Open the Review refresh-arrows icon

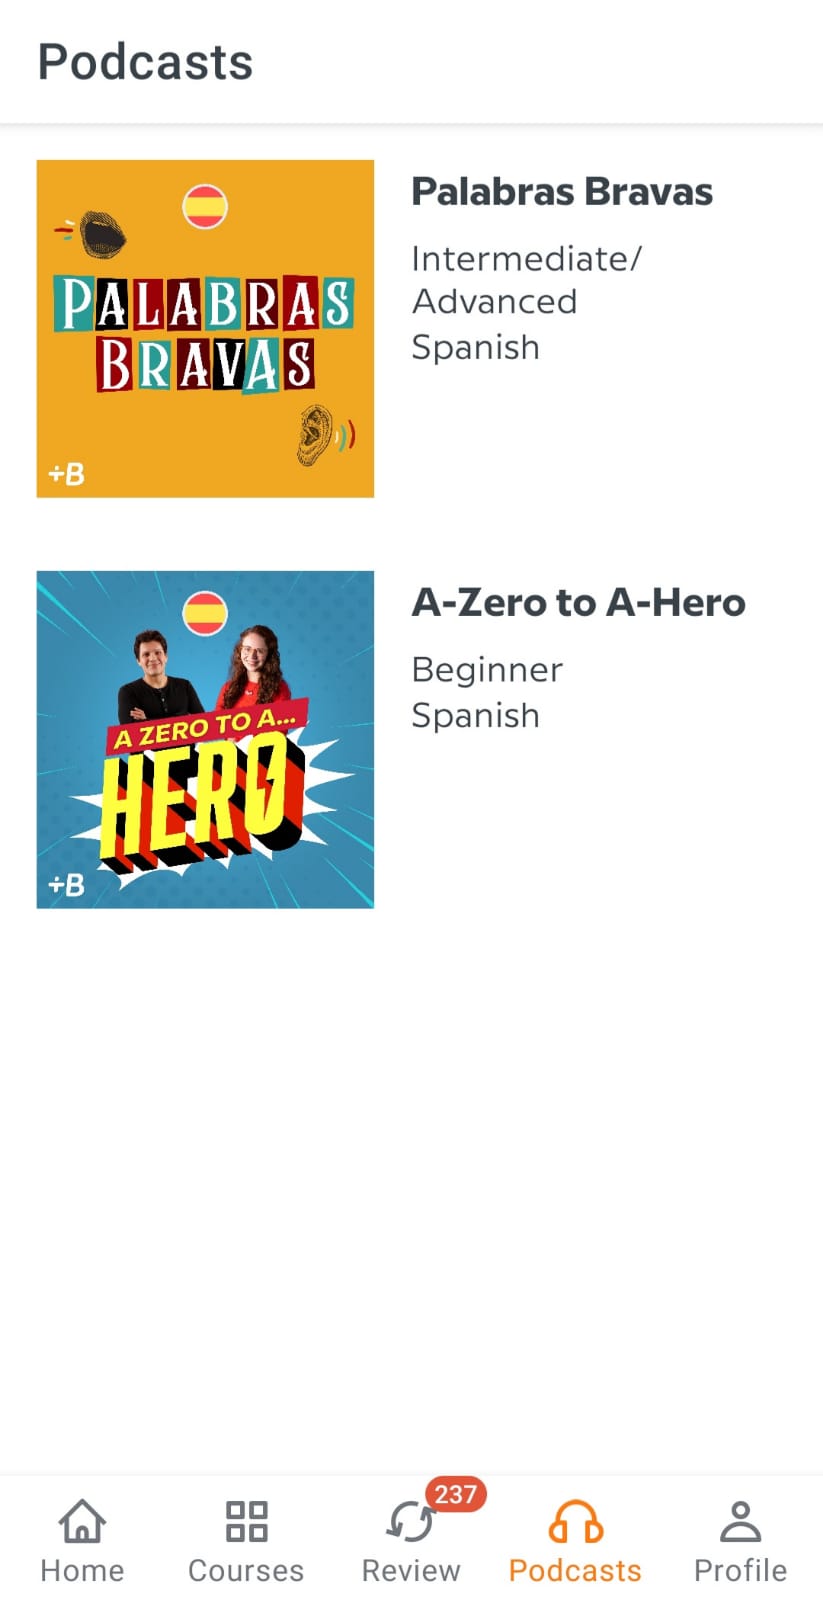(x=410, y=1523)
